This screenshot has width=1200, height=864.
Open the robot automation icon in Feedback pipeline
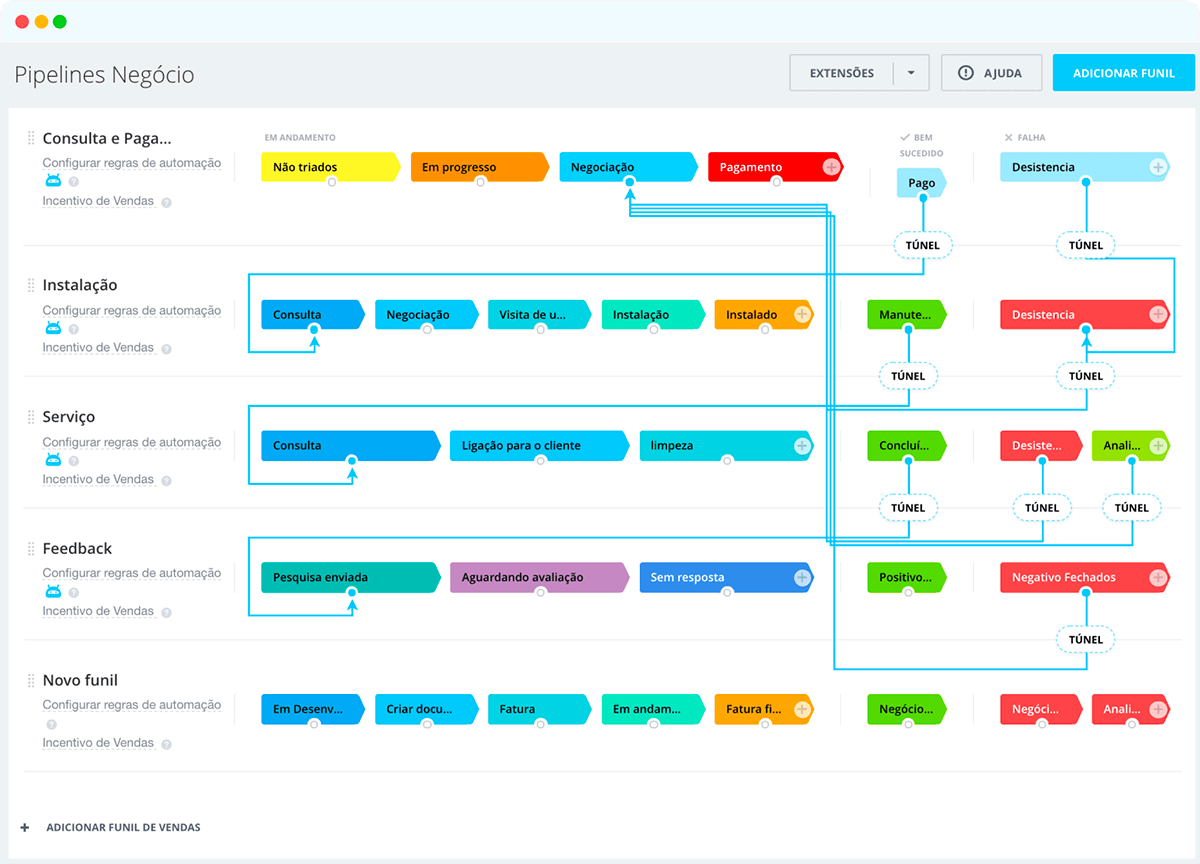(53, 592)
